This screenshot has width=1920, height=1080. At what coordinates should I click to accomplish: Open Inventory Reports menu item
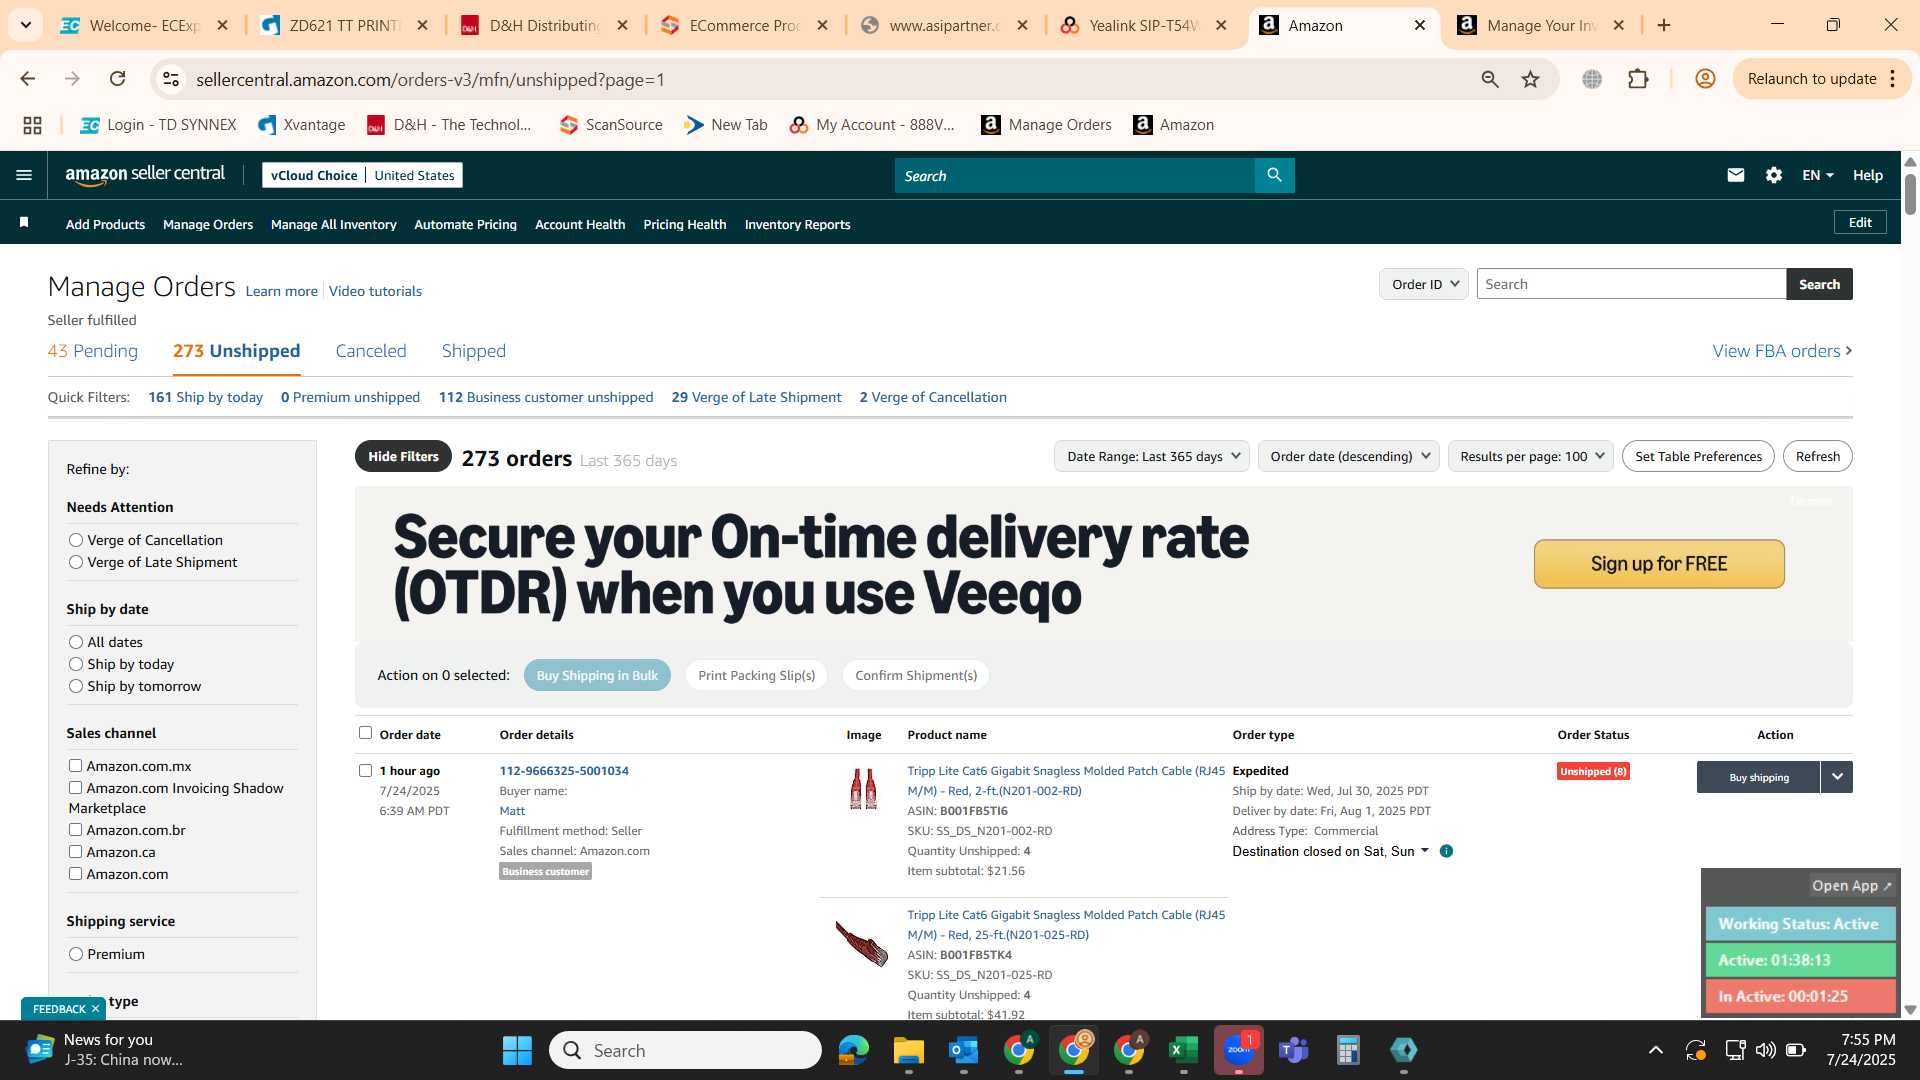tap(798, 225)
